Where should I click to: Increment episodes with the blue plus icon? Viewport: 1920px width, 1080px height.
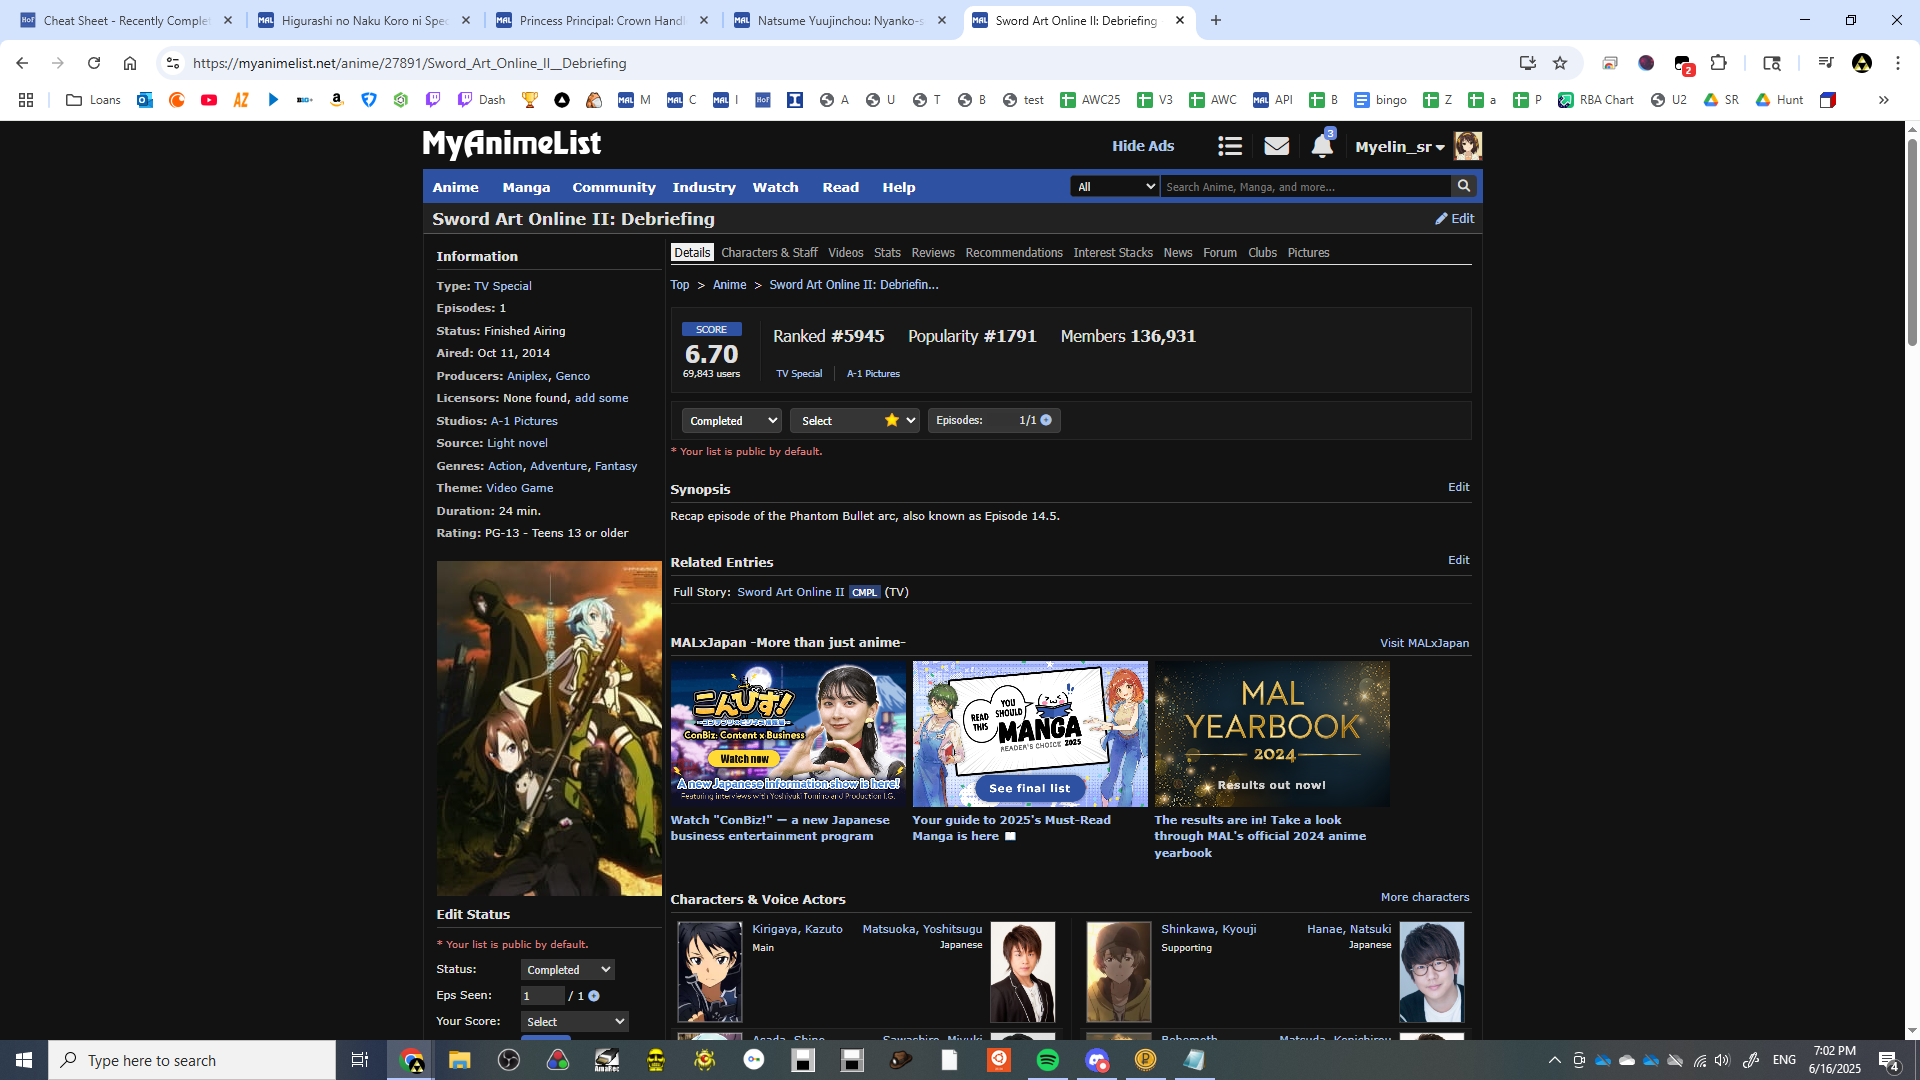point(1046,420)
